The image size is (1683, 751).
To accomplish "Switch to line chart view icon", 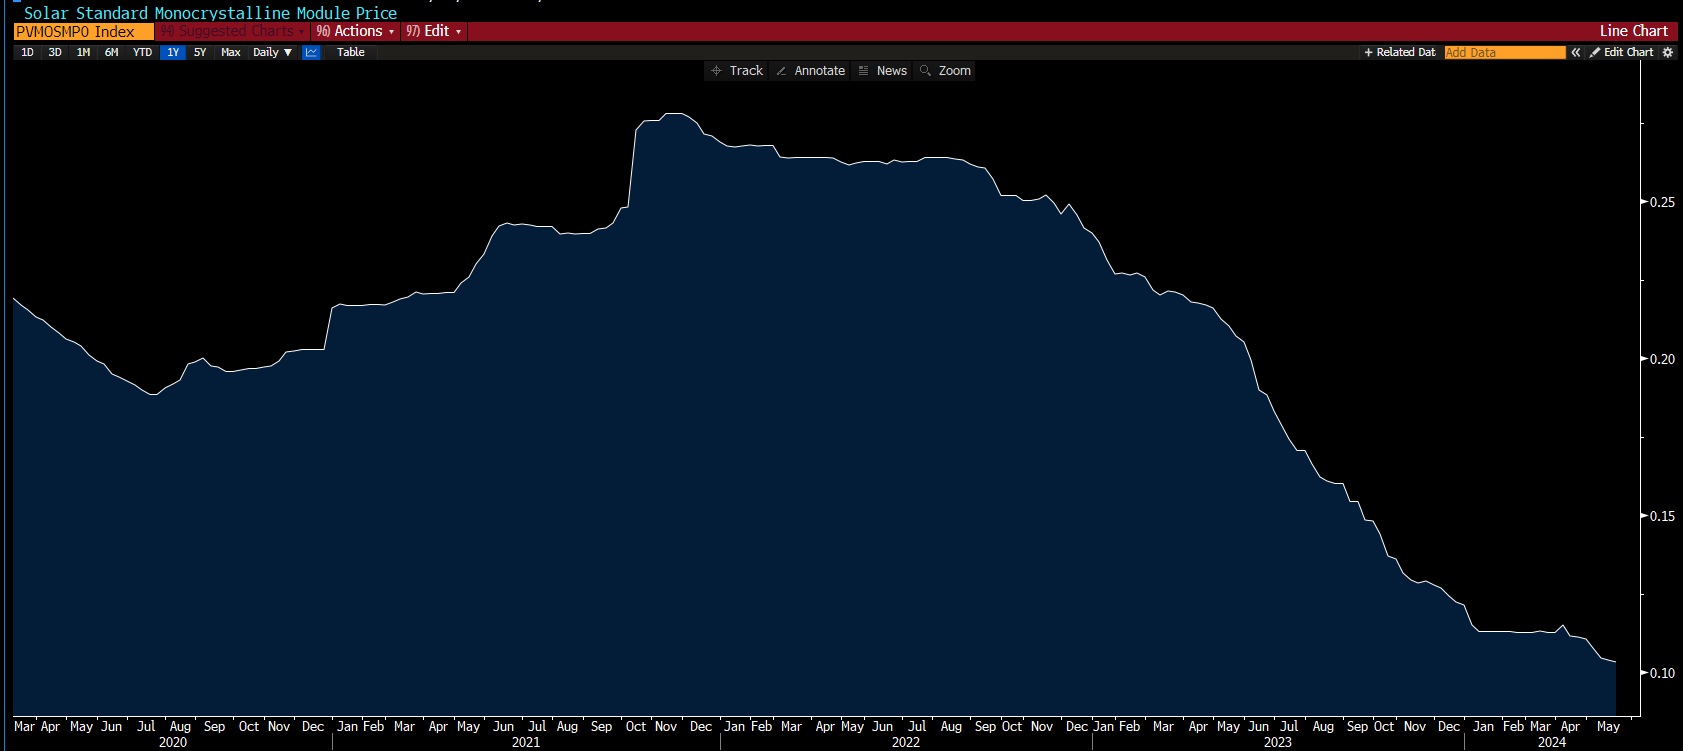I will [311, 52].
